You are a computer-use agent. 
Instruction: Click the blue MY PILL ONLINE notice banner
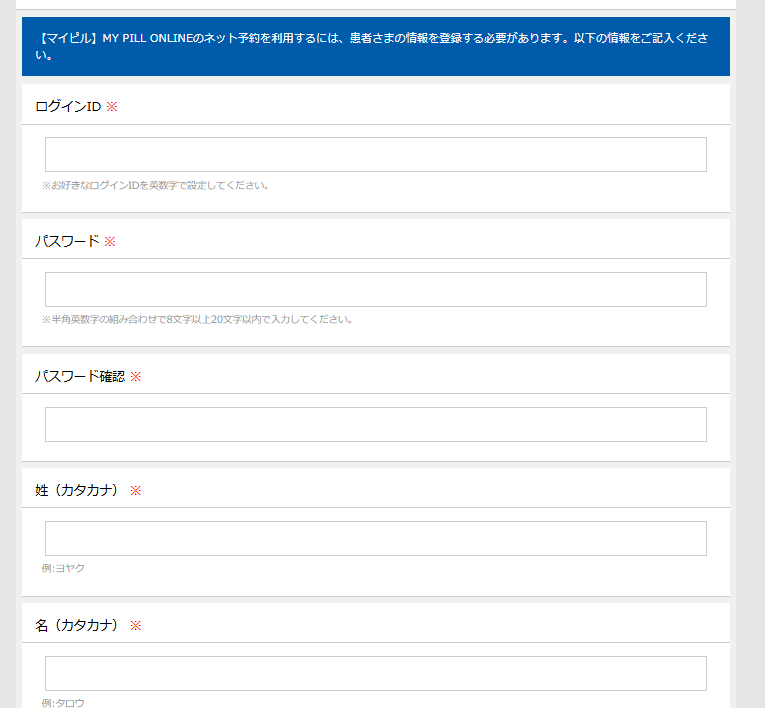tap(375, 46)
